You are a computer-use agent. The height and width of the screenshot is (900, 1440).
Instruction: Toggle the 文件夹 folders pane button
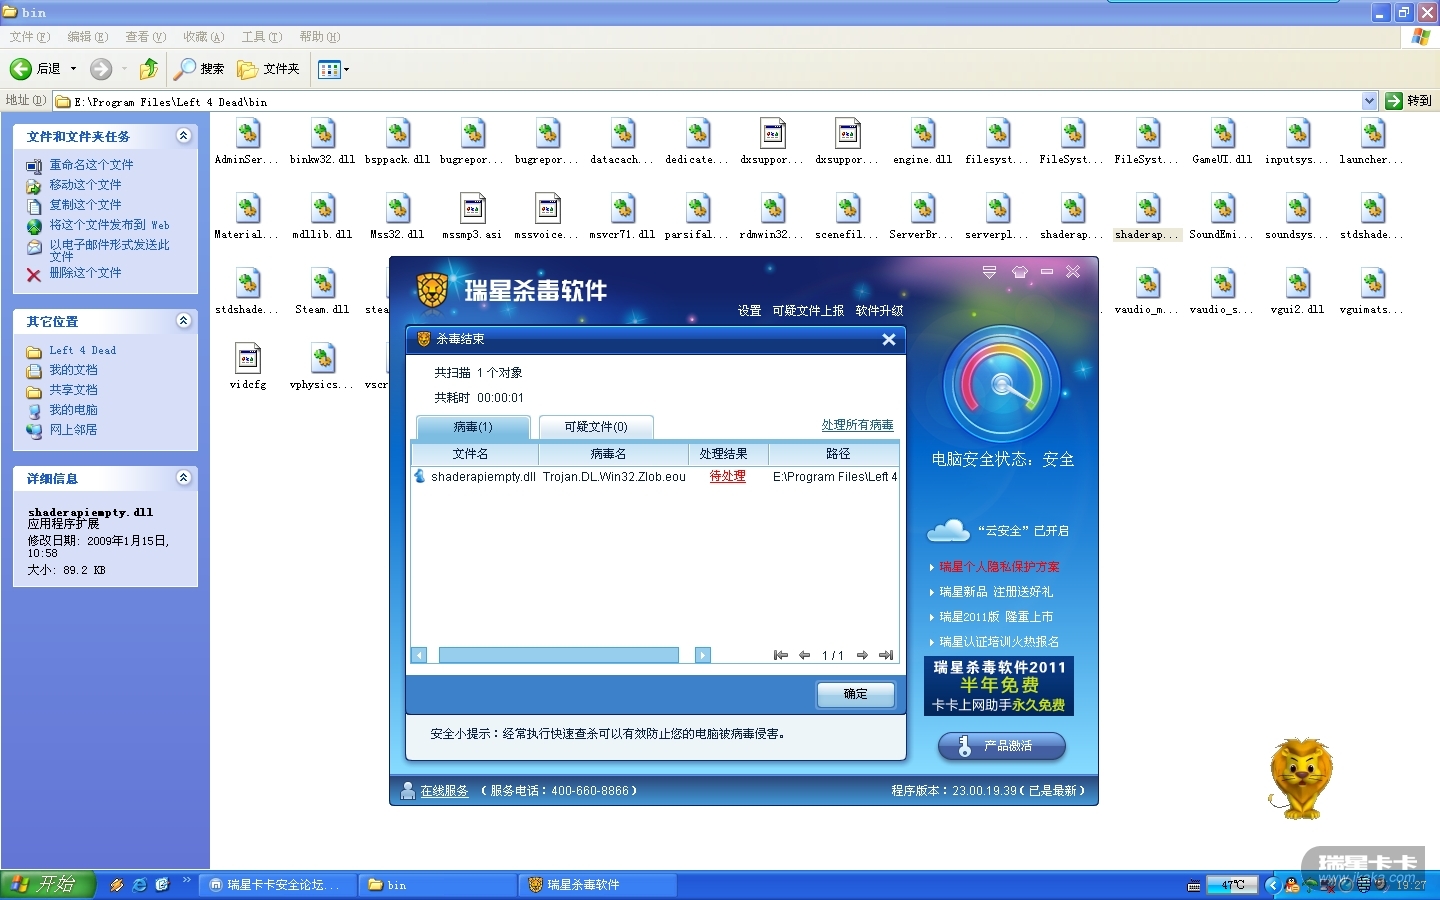[268, 69]
